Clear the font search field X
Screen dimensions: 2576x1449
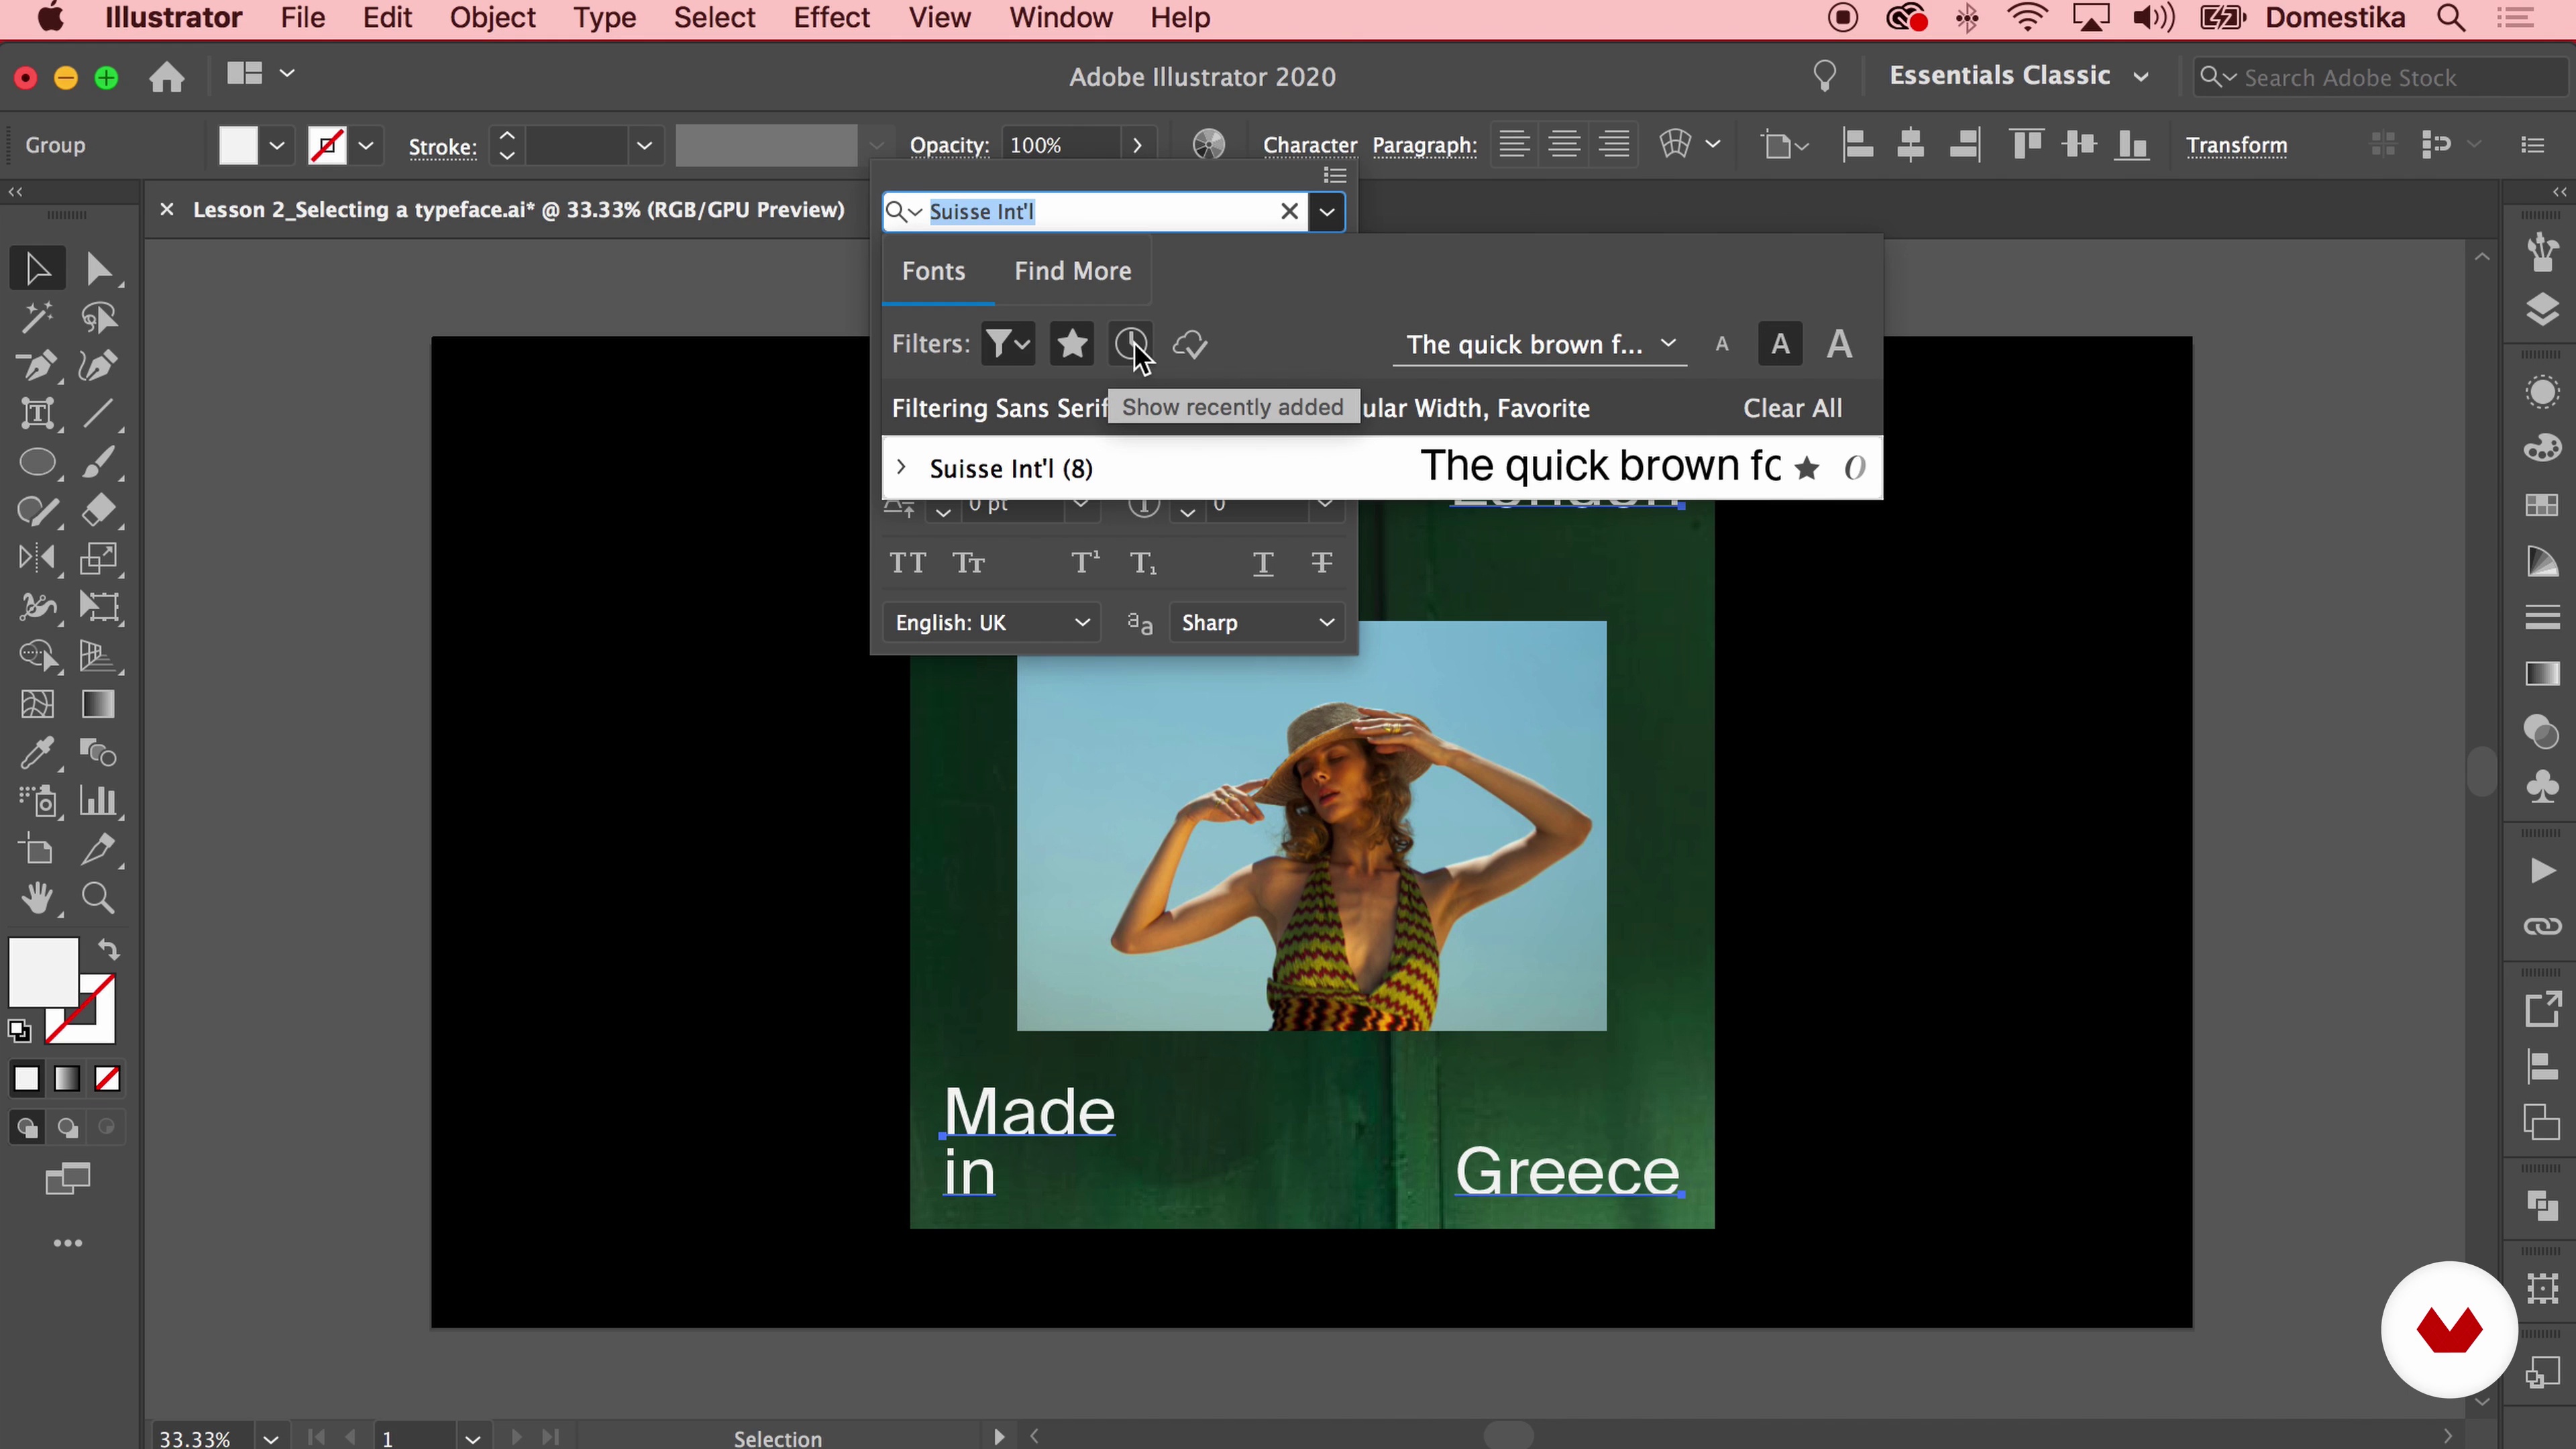[1289, 212]
